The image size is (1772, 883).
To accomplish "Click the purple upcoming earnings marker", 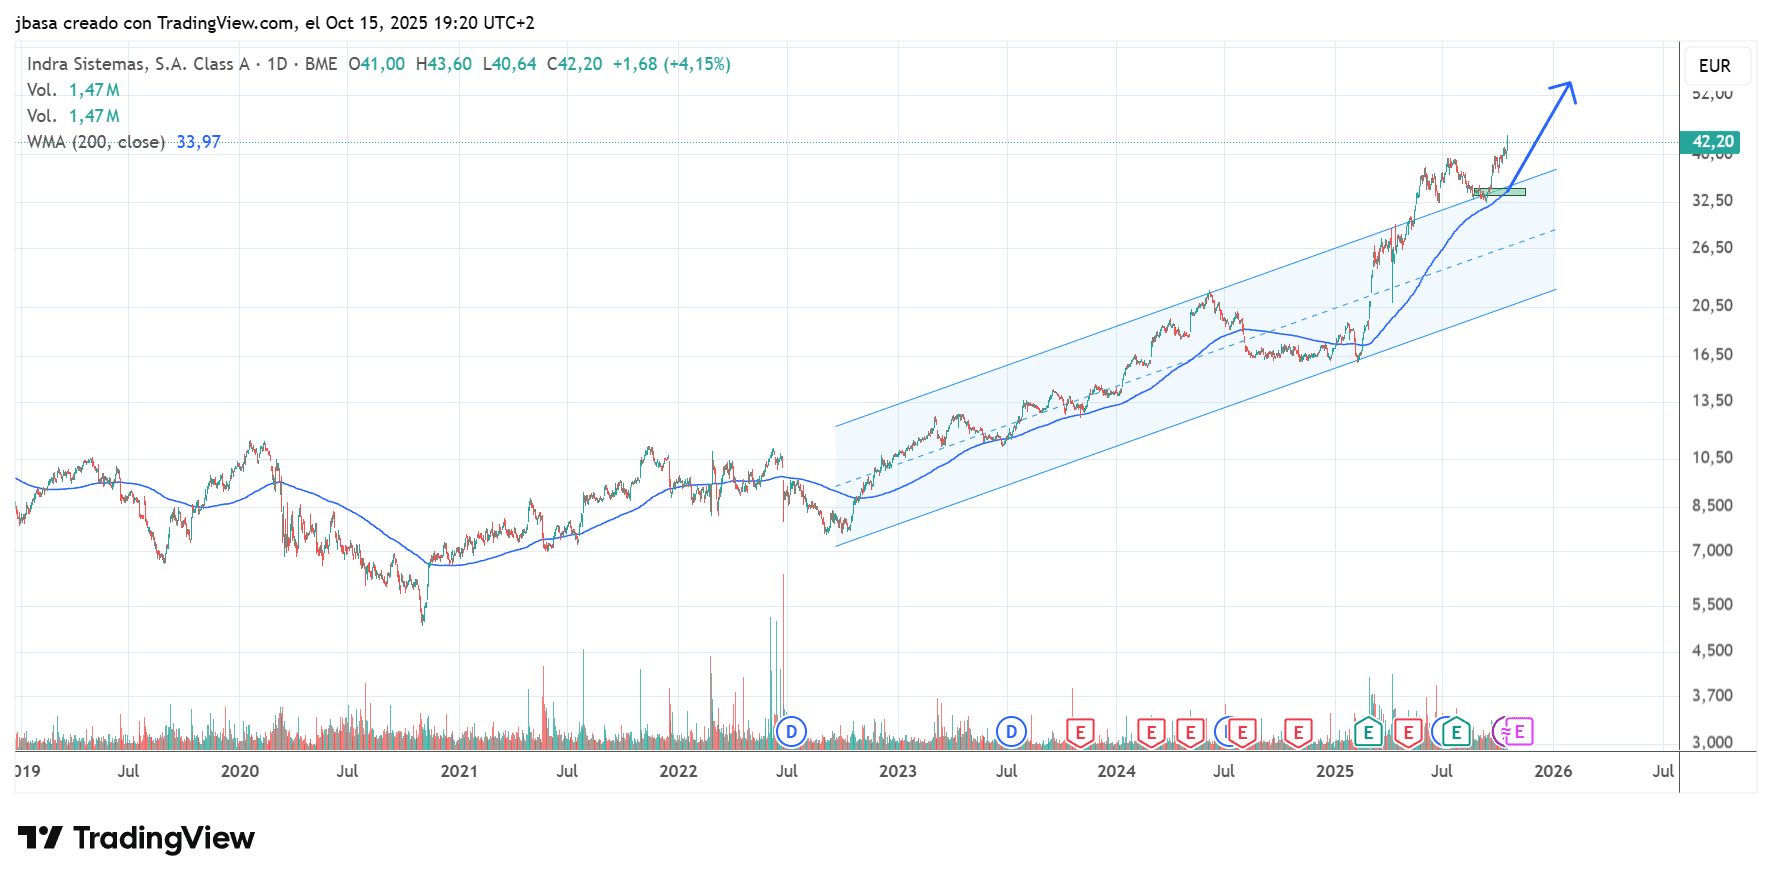I will click(x=1518, y=732).
